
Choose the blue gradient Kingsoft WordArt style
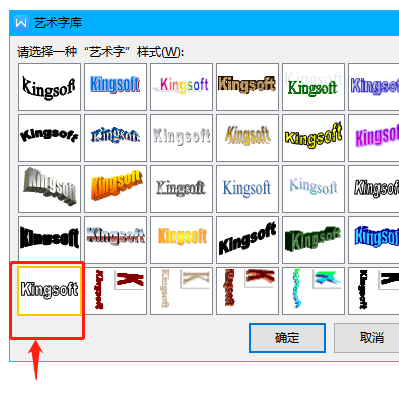click(x=115, y=87)
